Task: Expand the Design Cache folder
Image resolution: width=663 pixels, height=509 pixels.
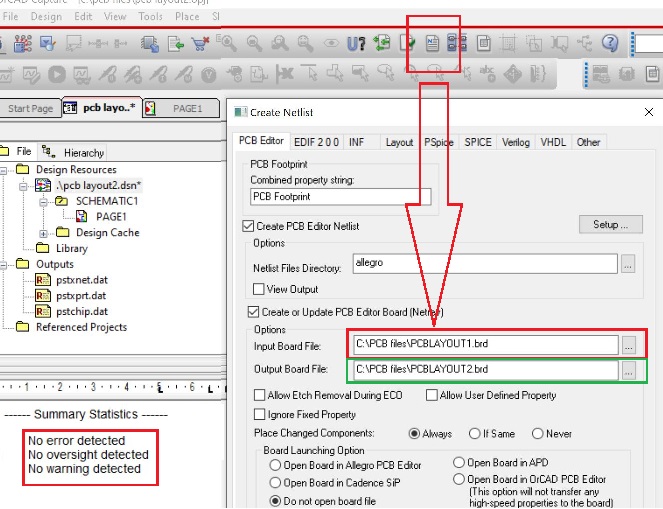Action: pyautogui.click(x=43, y=233)
